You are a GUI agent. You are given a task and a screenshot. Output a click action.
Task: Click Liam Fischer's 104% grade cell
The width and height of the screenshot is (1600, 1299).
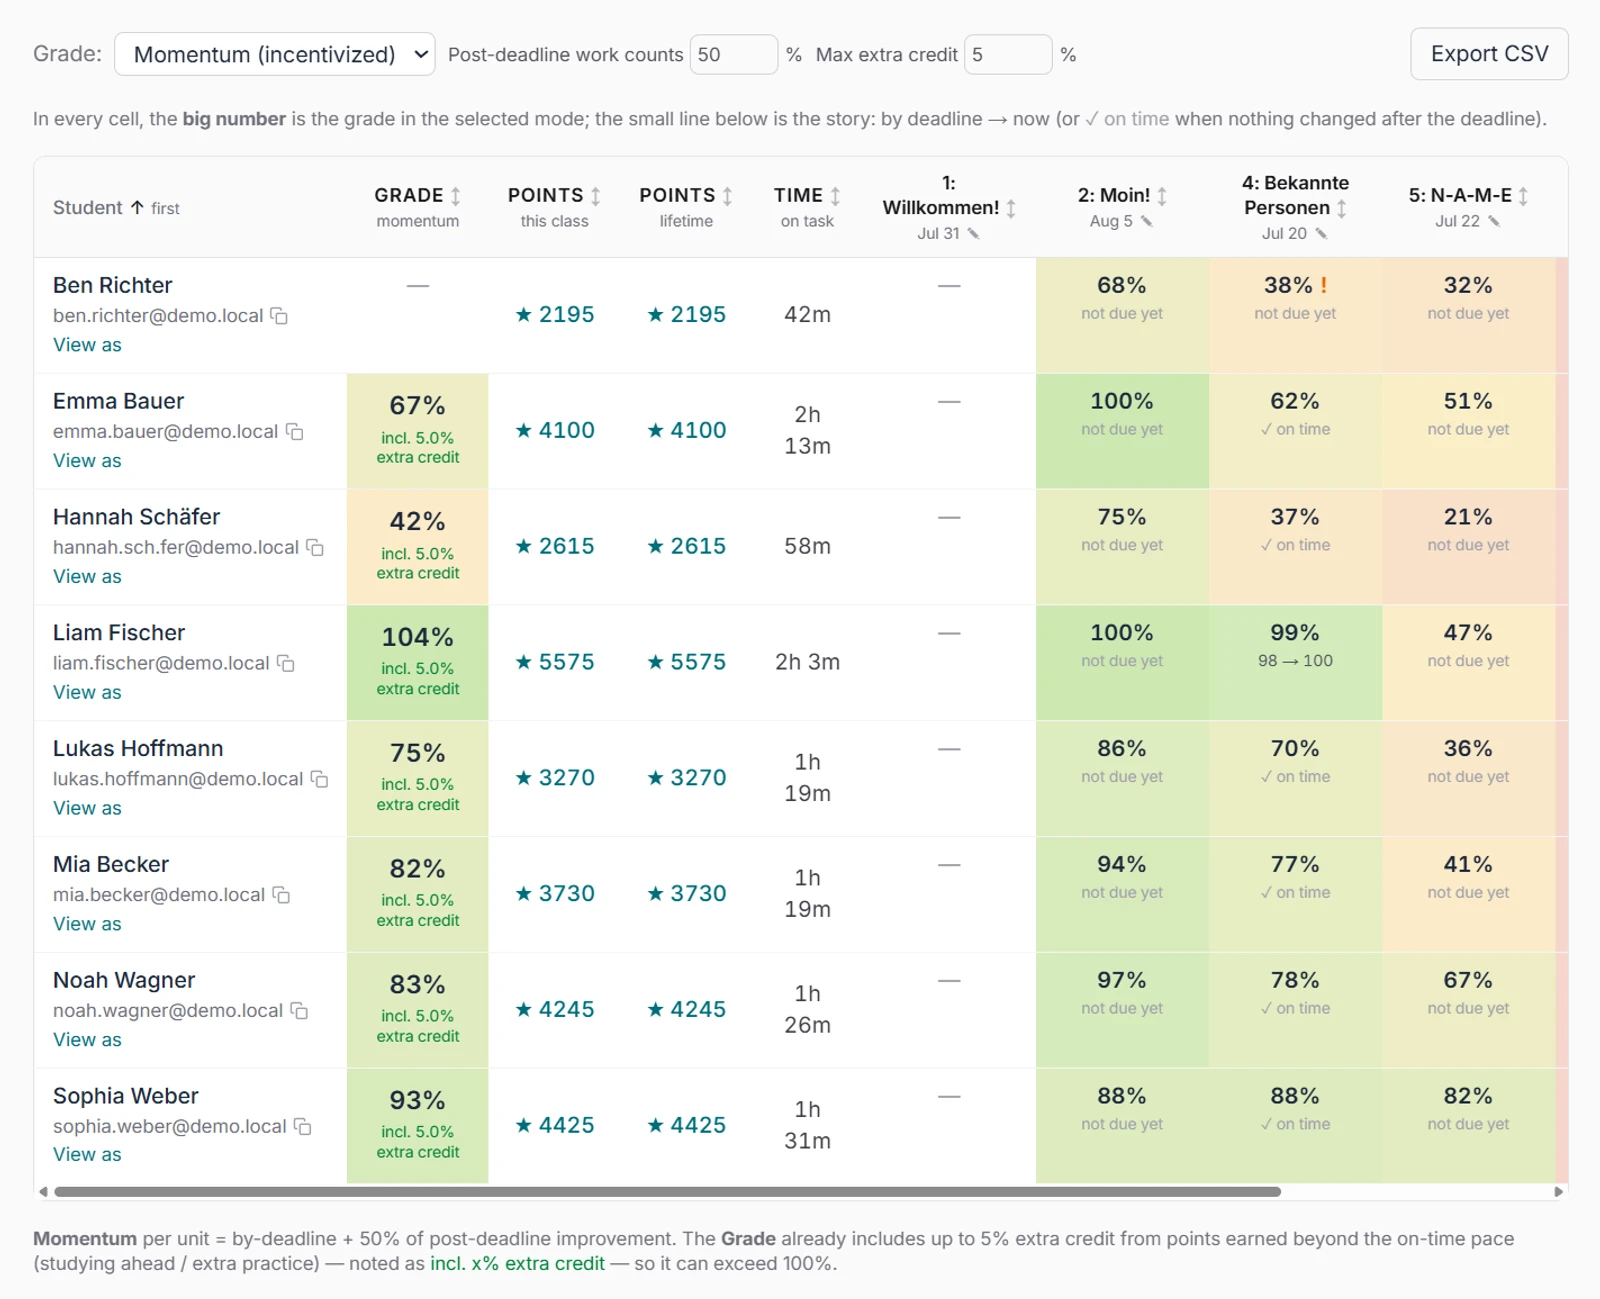(417, 662)
